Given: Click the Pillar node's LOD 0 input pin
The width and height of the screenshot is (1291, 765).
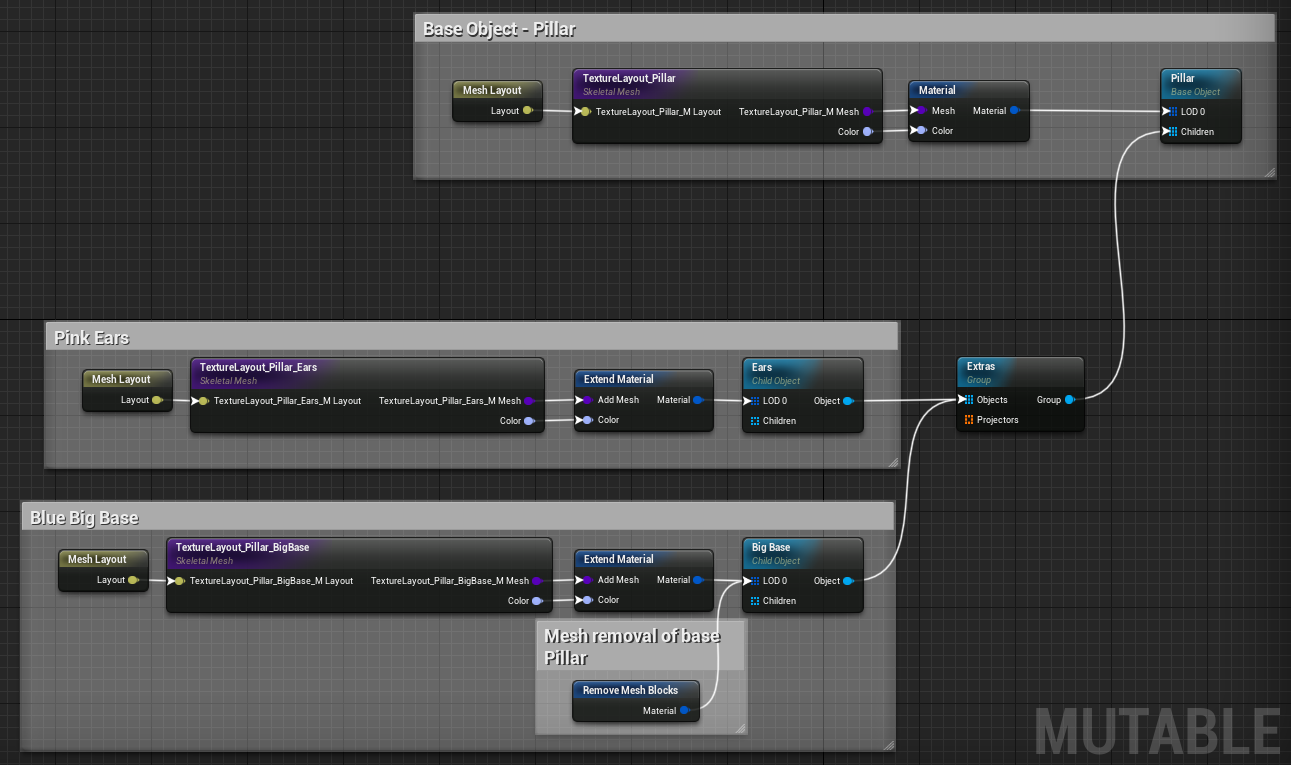Looking at the screenshot, I should pos(1172,112).
